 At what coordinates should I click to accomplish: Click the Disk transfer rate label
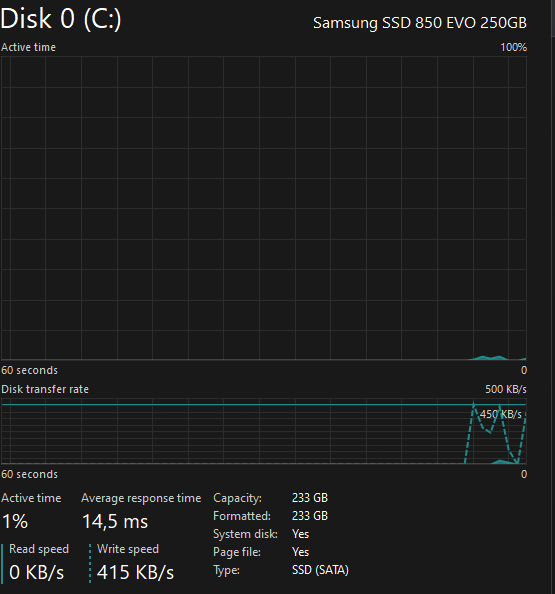[45, 389]
